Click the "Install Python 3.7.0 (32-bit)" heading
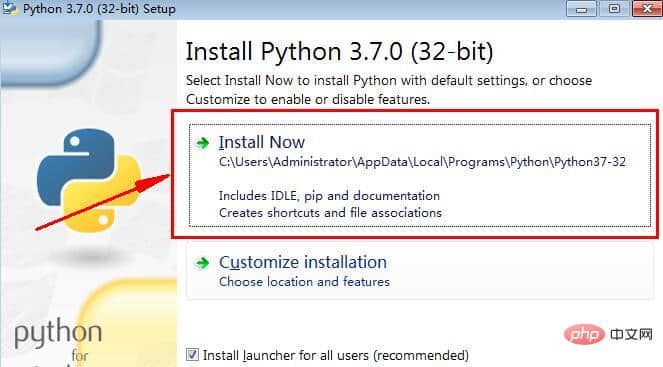This screenshot has width=663, height=367. (x=340, y=52)
